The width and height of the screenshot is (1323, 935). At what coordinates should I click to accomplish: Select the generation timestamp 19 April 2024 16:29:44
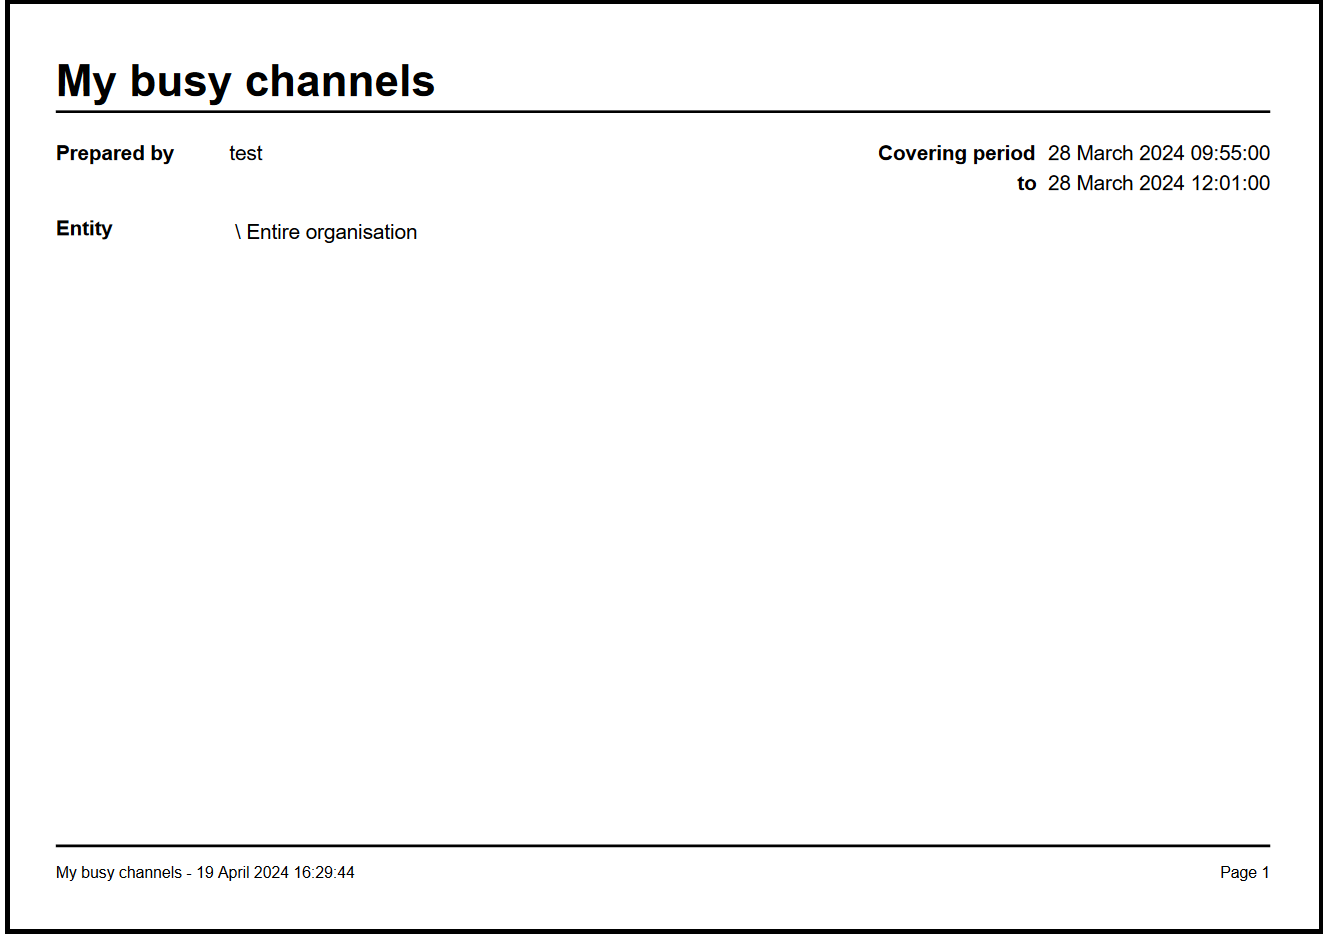[x=274, y=872]
